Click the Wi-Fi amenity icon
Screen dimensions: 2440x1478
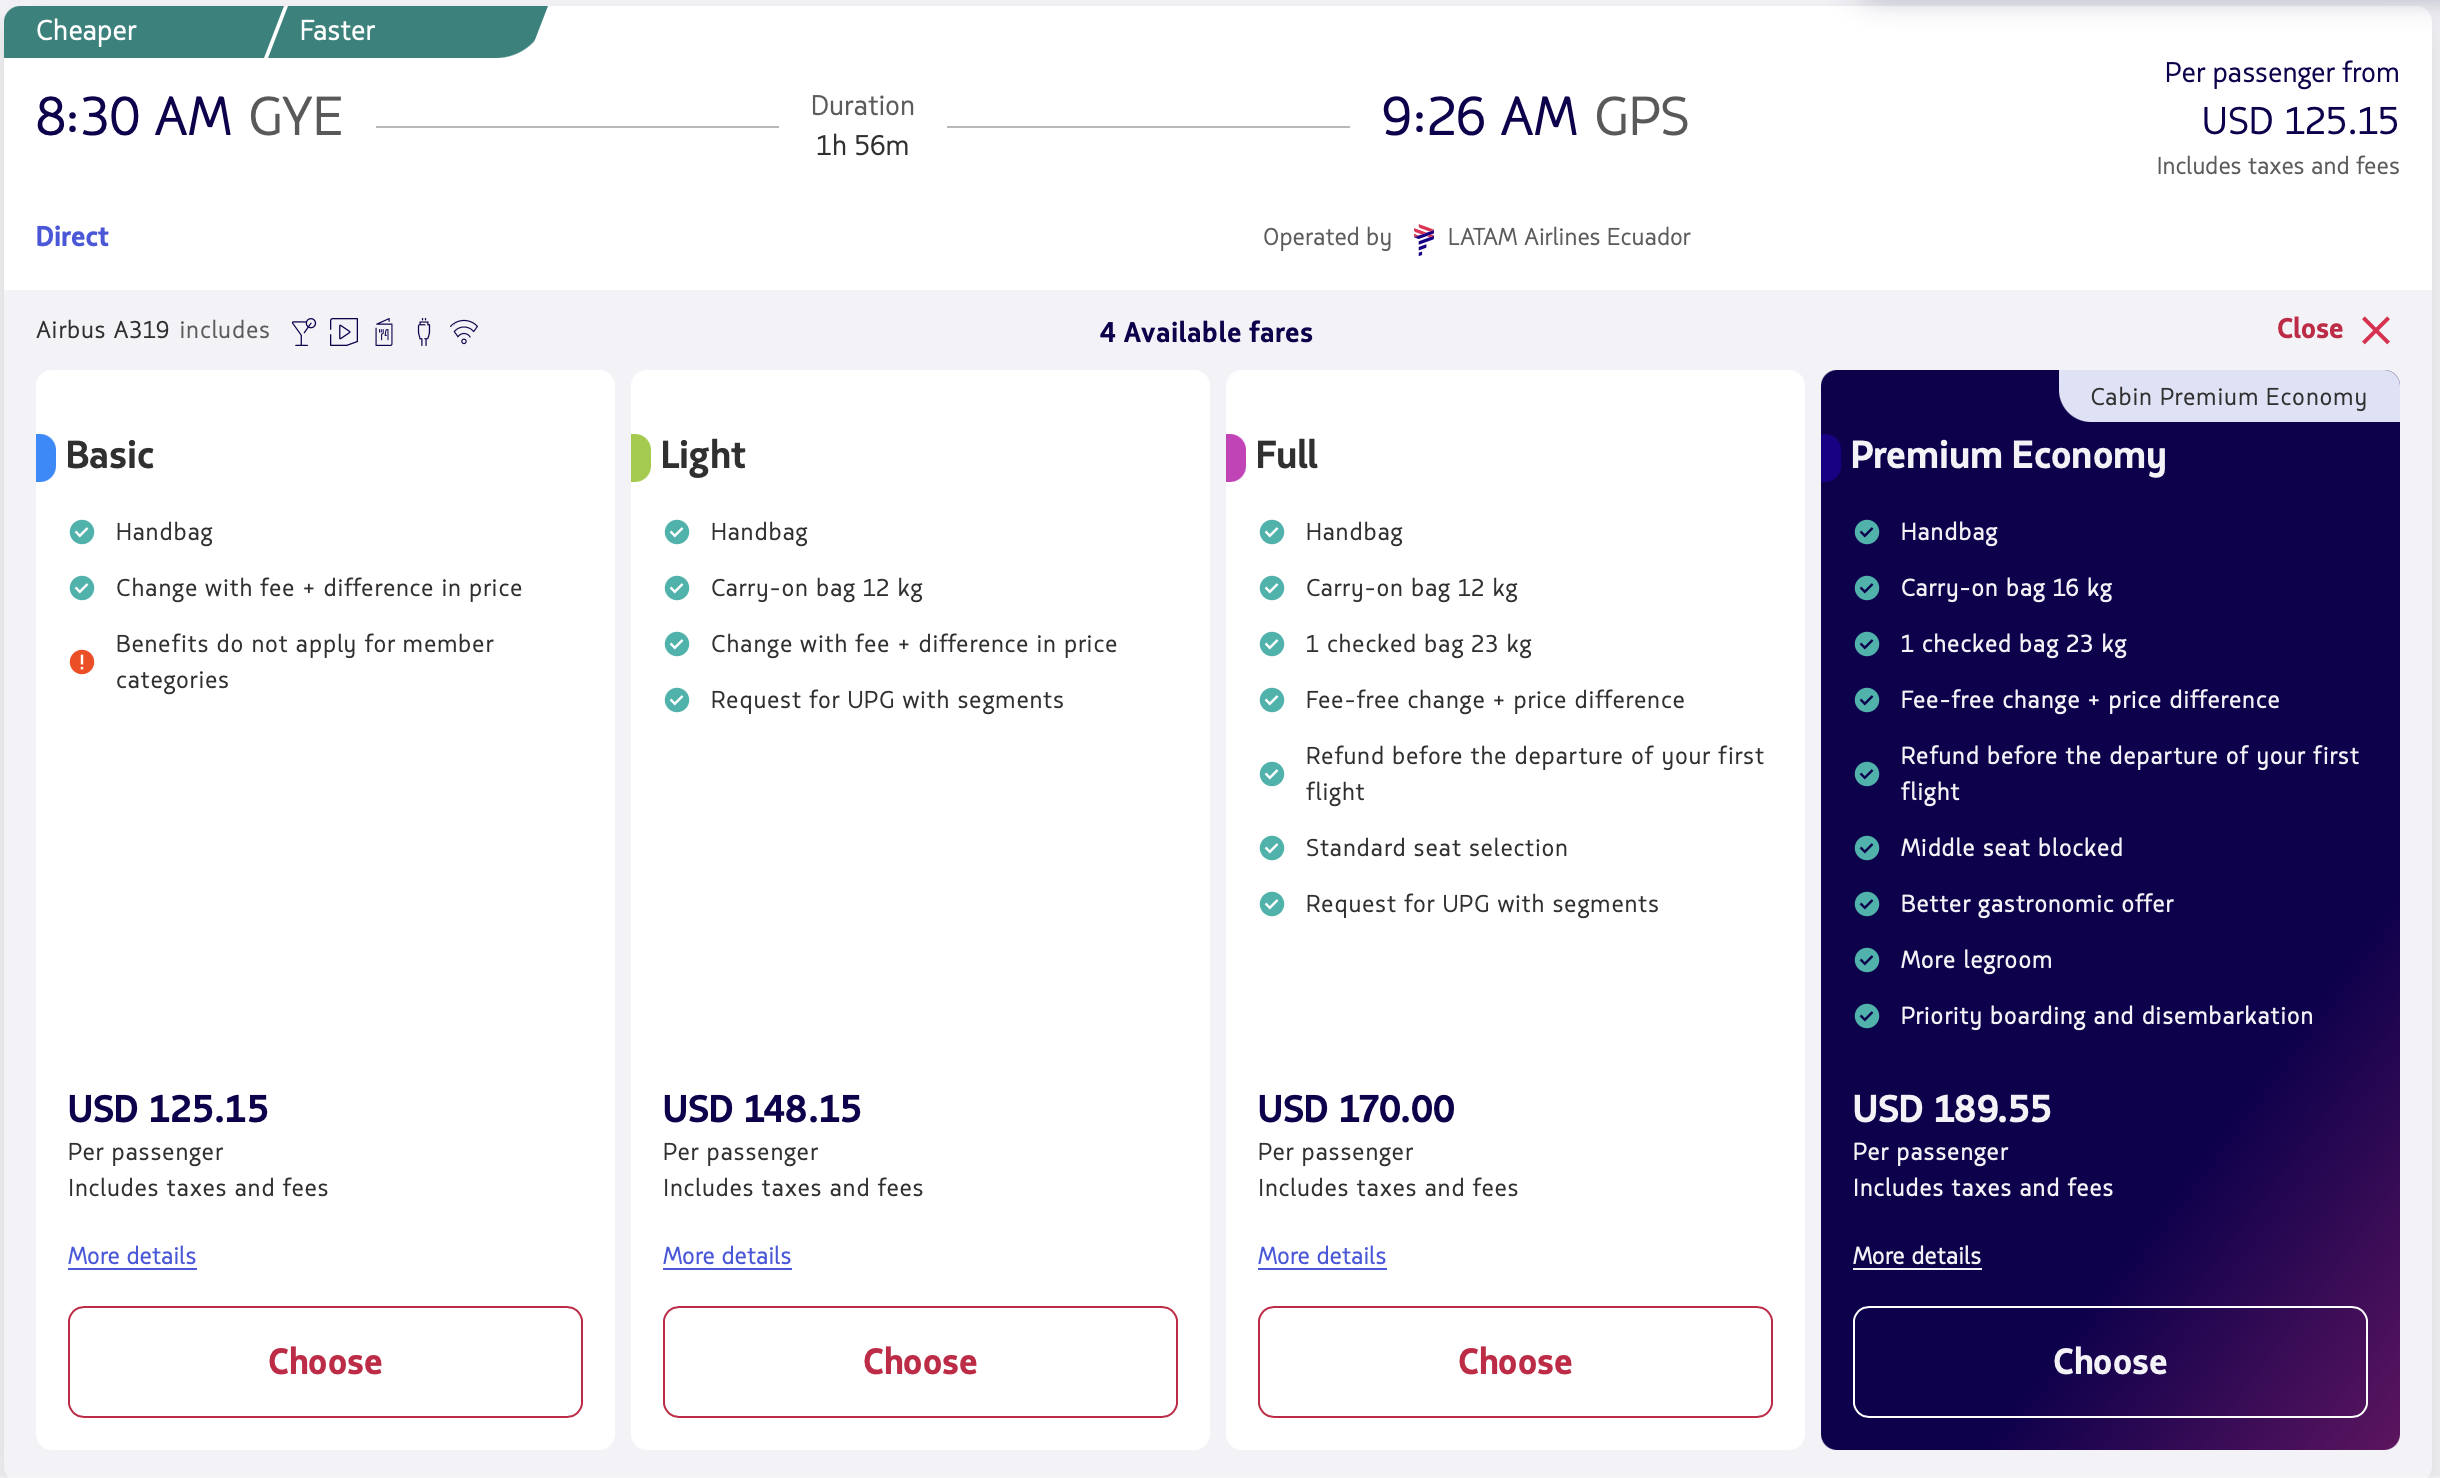point(464,331)
